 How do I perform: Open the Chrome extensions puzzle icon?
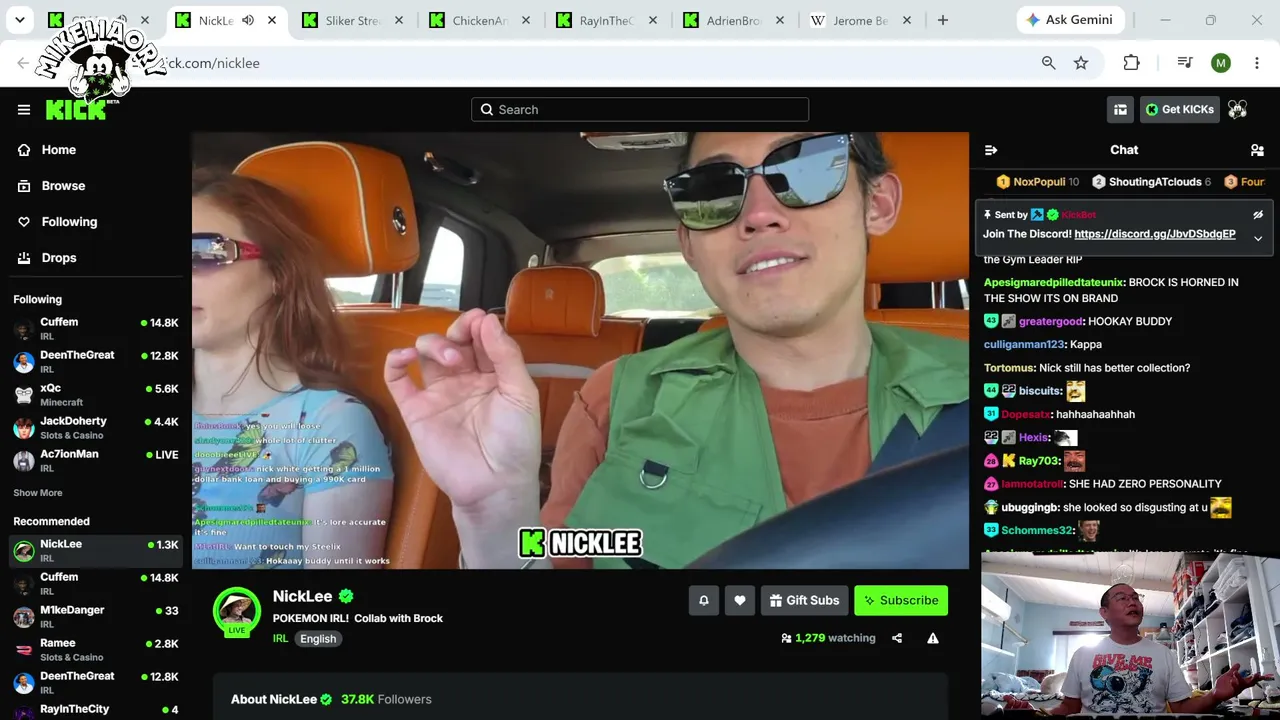click(1131, 63)
